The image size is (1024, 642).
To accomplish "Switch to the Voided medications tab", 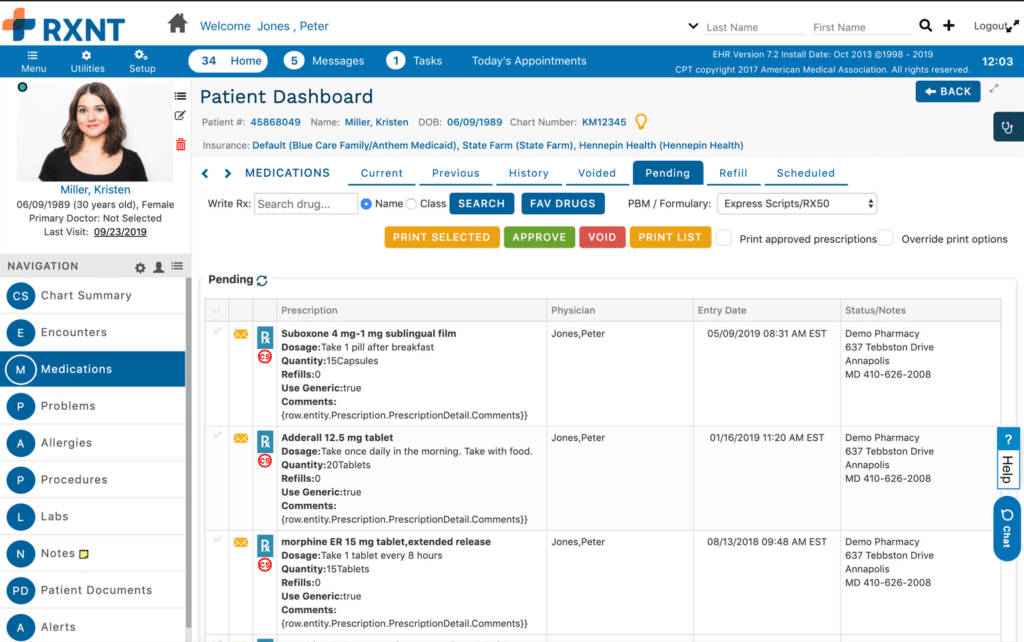I will tap(597, 172).
